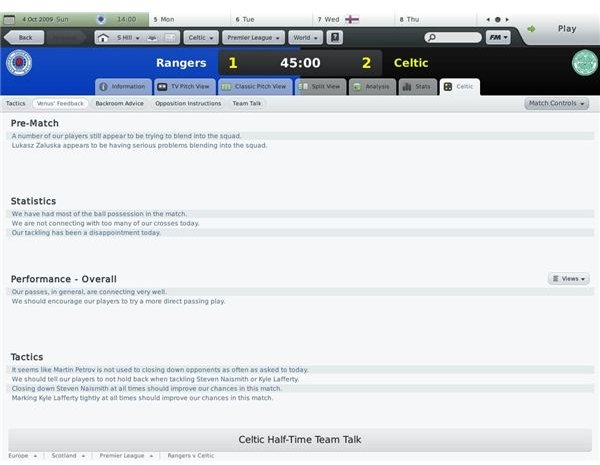Click the green arrow beside Play
600x465 pixels.
point(531,29)
